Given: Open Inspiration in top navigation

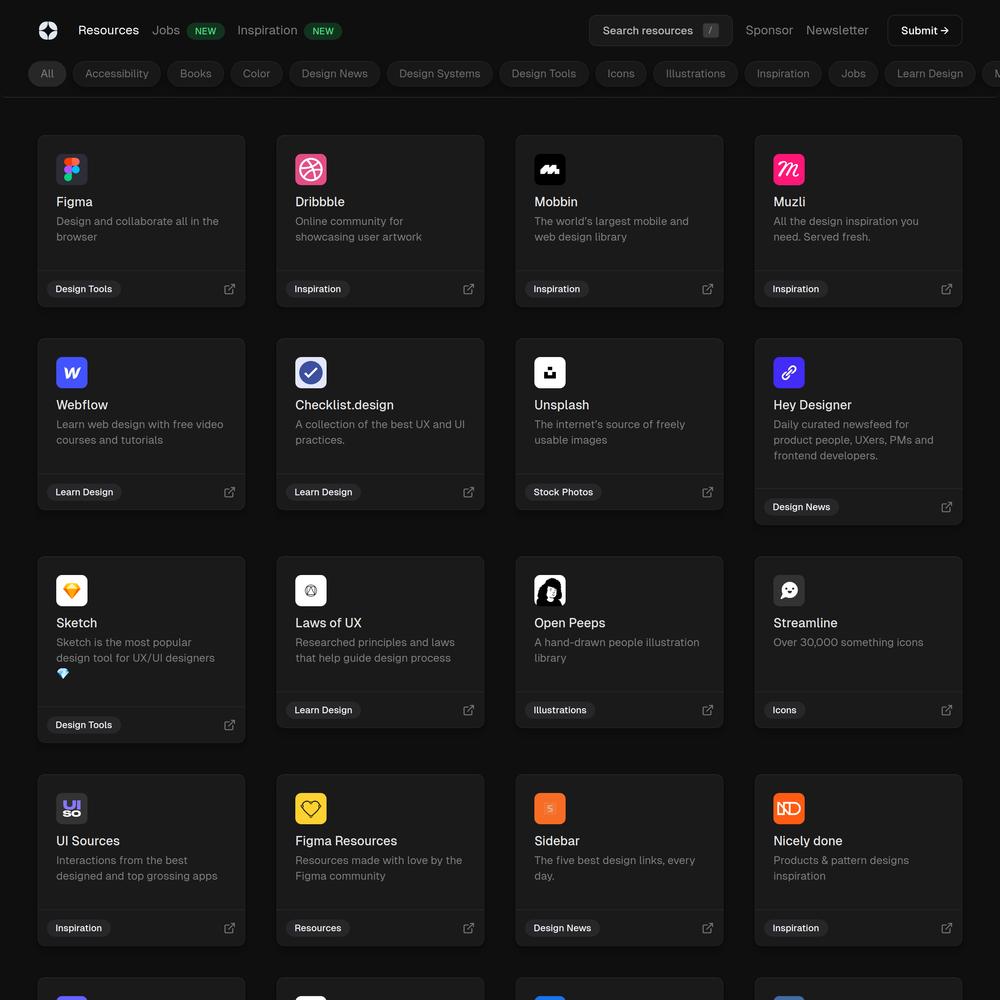Looking at the screenshot, I should (267, 30).
